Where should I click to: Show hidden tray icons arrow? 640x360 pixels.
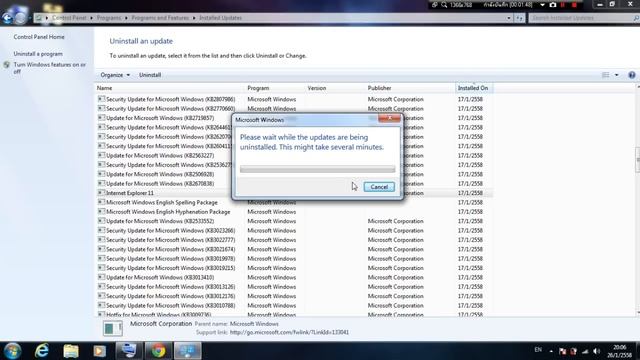coord(551,351)
